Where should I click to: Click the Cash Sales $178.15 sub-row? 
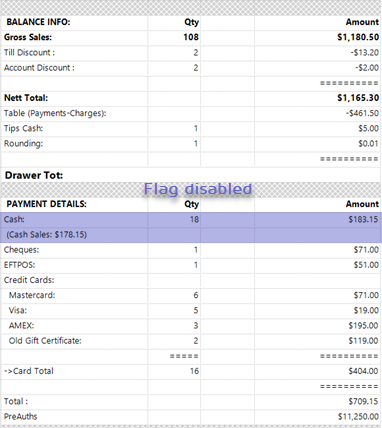point(191,235)
